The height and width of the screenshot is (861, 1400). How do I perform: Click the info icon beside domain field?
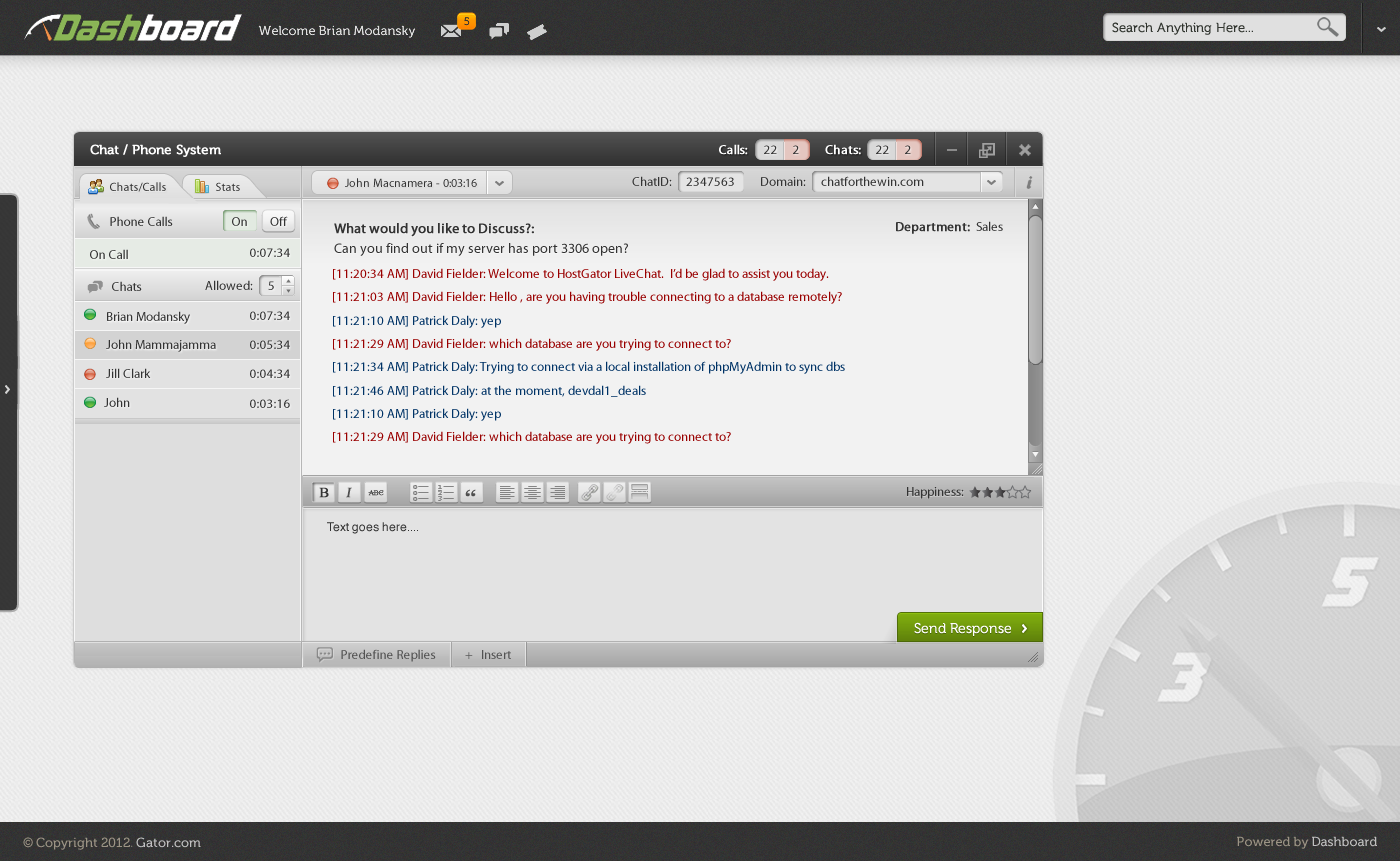tap(1029, 183)
